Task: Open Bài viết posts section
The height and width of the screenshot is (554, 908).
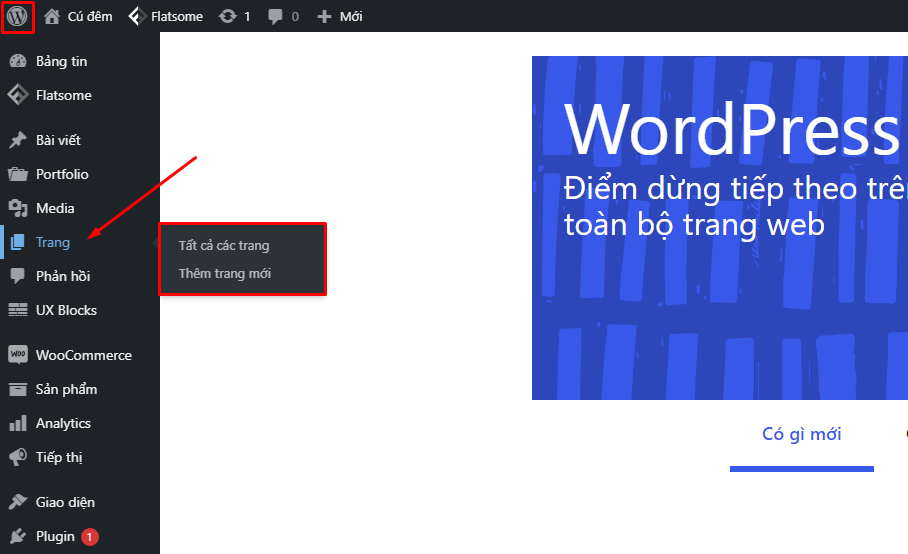Action: 58,140
